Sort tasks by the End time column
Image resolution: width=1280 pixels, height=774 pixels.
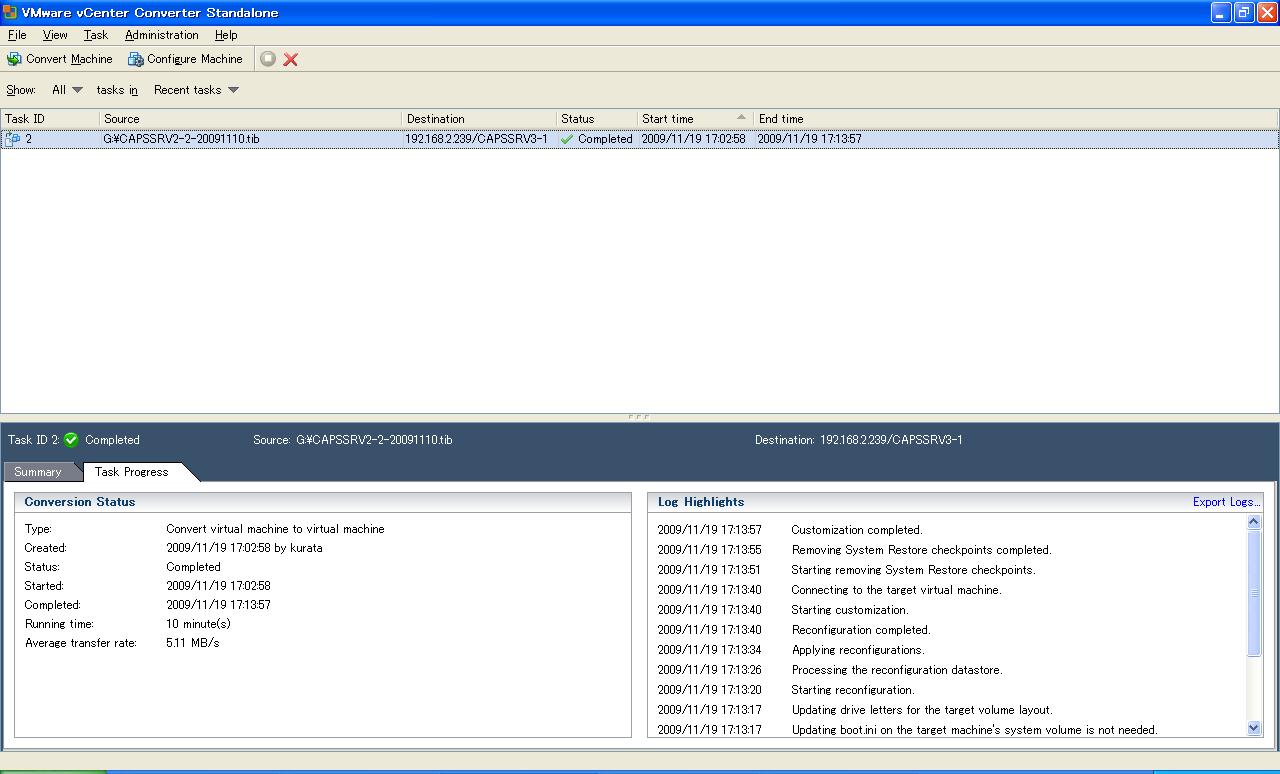1016,119
